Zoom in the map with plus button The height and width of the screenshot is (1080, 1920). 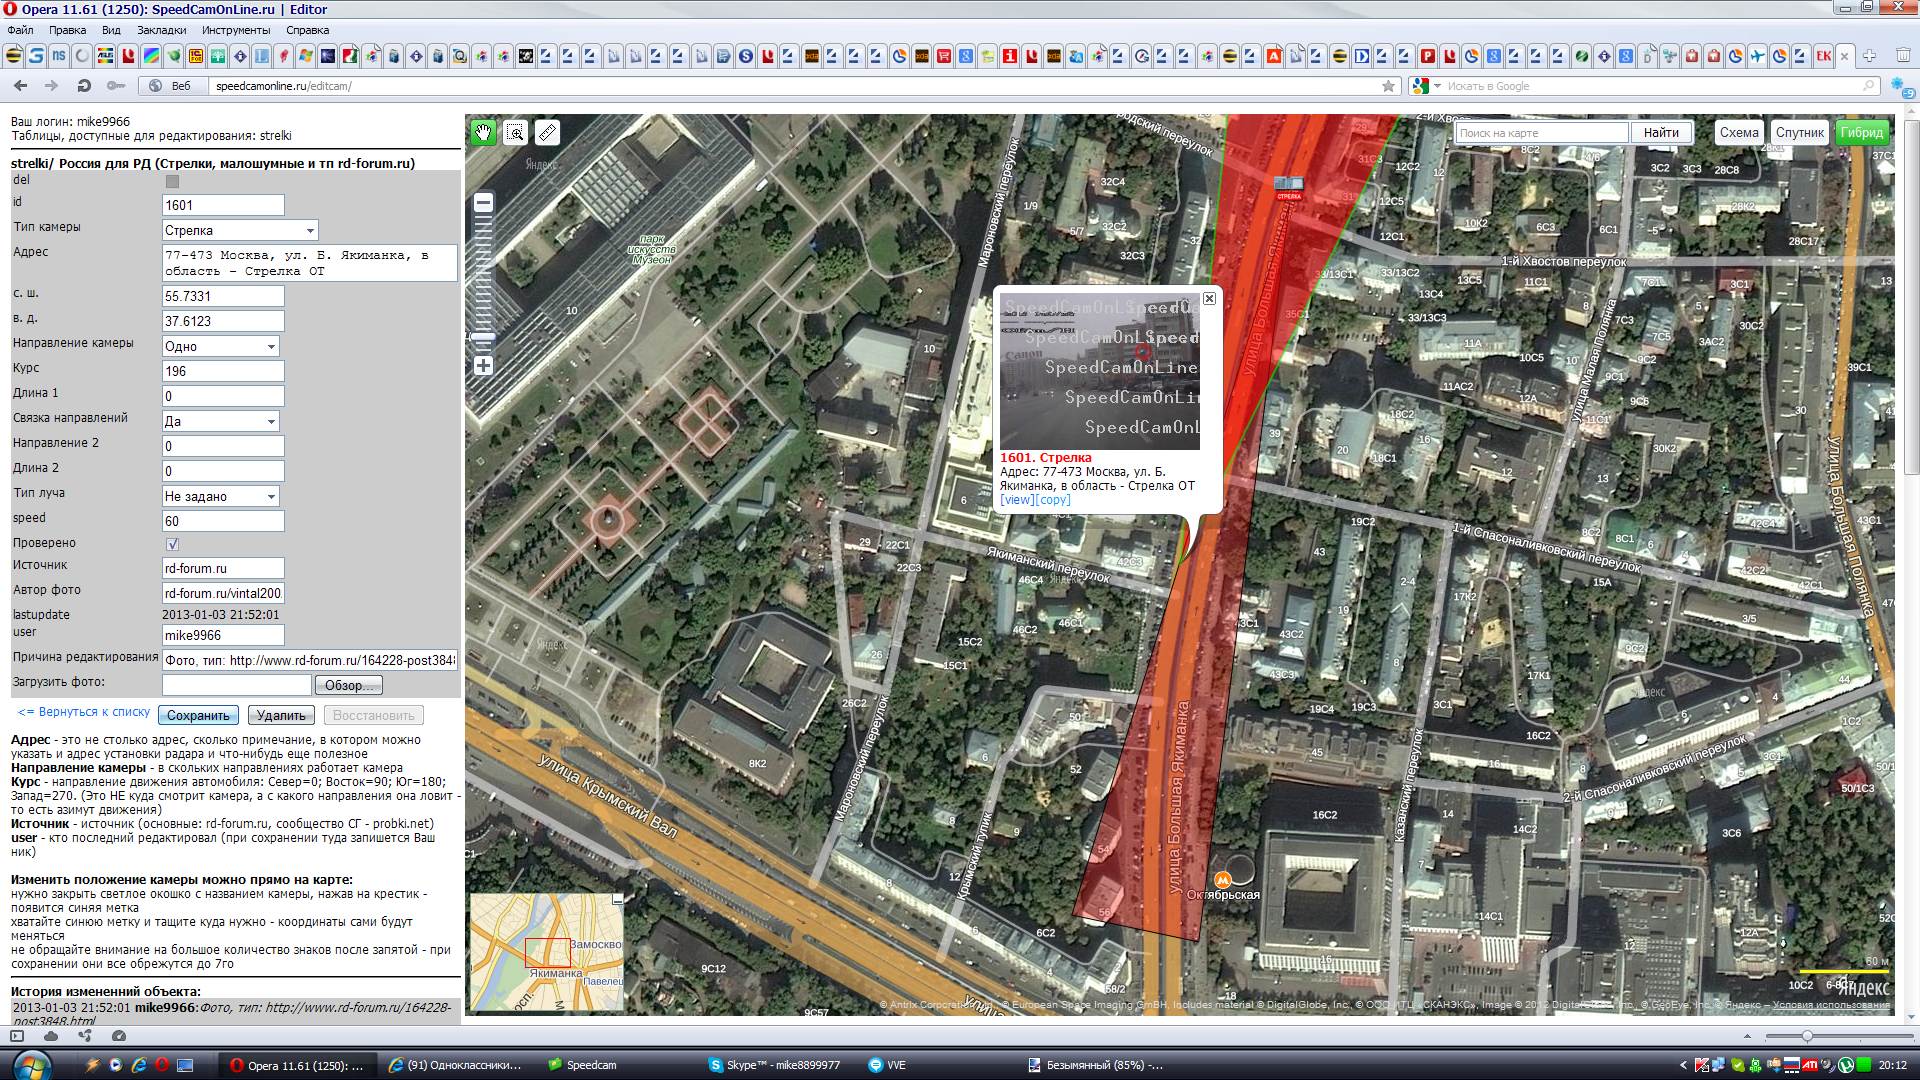483,365
